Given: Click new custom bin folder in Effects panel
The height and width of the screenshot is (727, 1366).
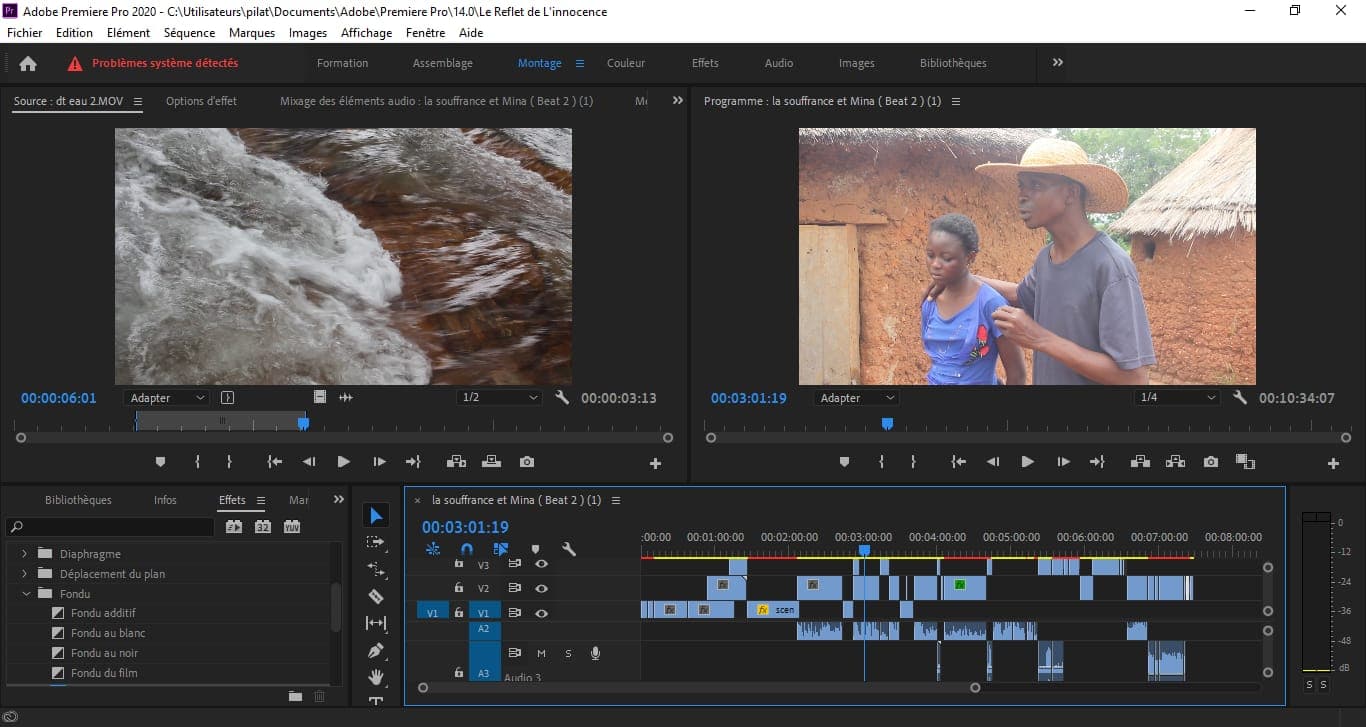Looking at the screenshot, I should tap(295, 696).
